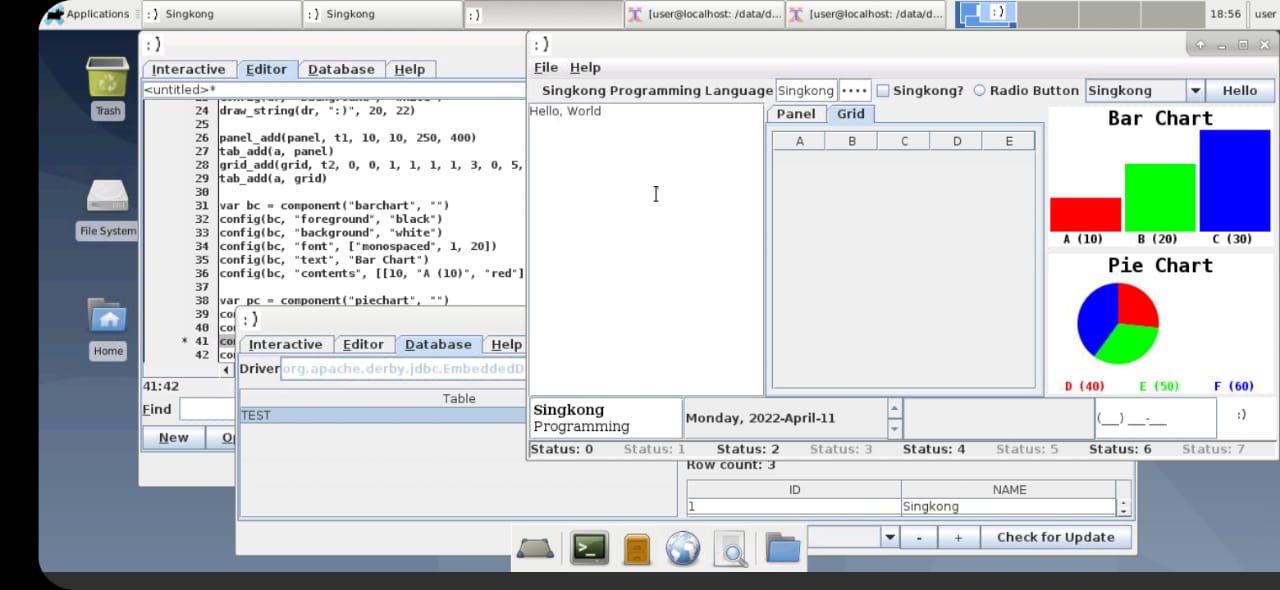1280x590 pixels.
Task: Open the File menu in the front window
Action: [546, 67]
